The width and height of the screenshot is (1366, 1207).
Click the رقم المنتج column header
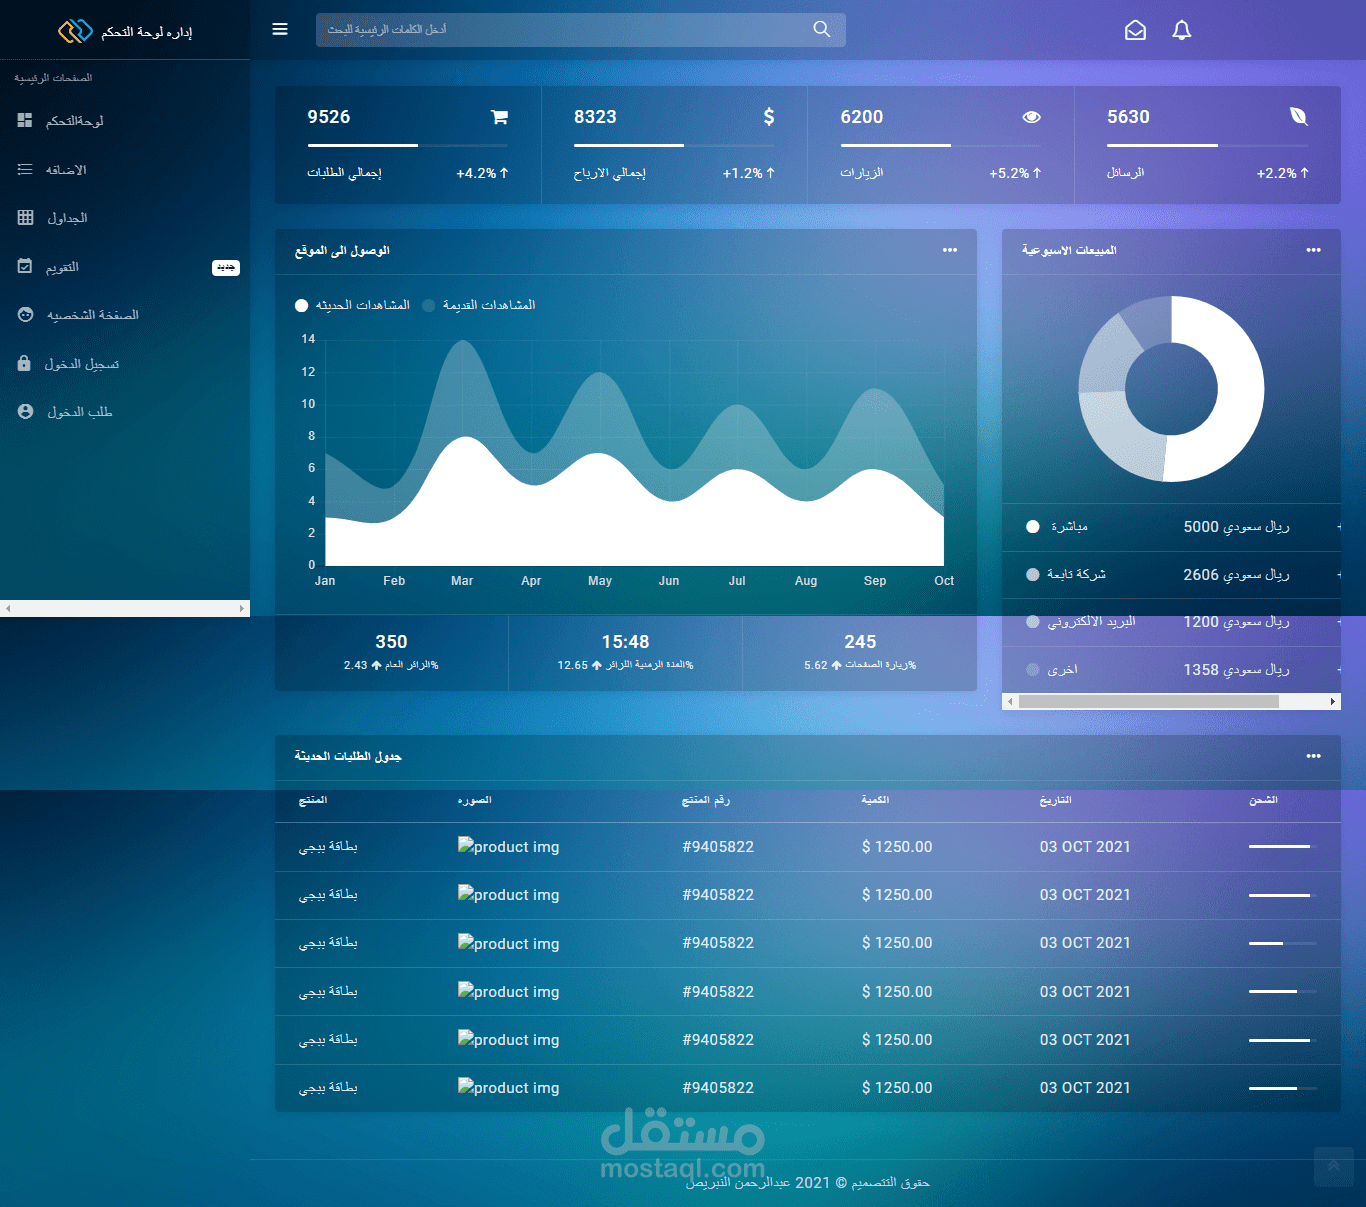(x=706, y=800)
